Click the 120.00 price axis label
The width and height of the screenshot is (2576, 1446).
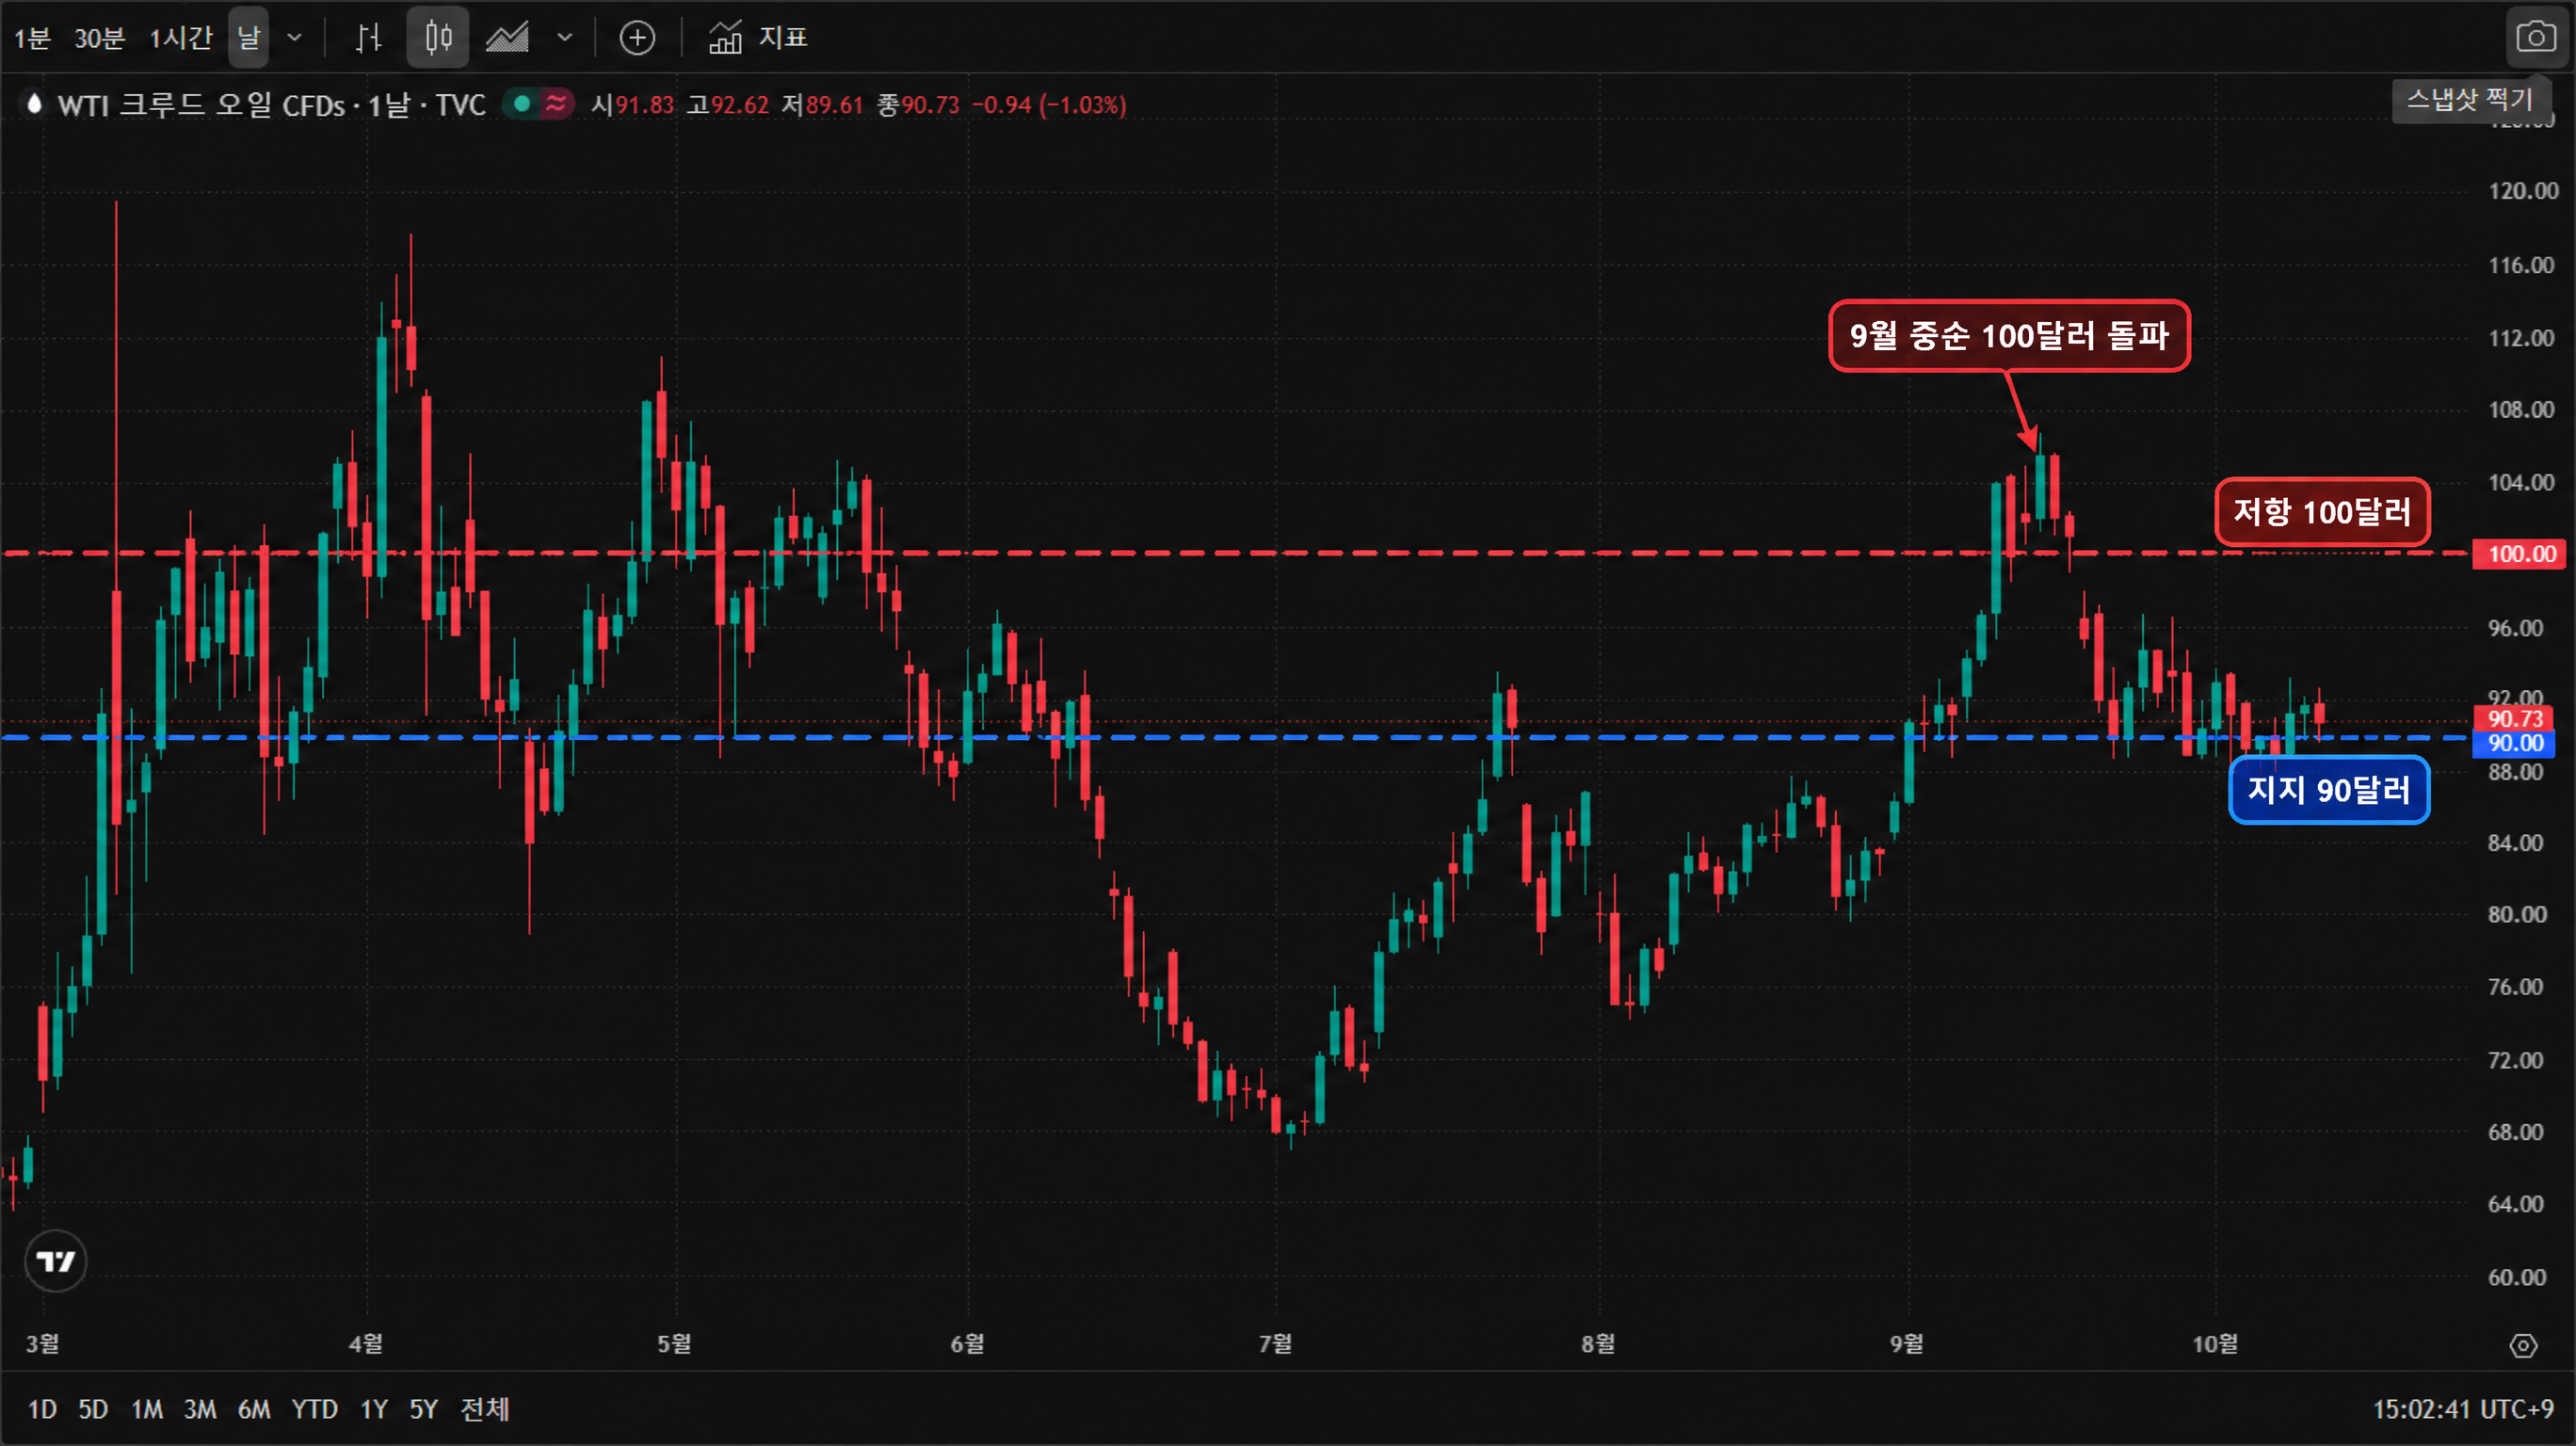[2523, 191]
